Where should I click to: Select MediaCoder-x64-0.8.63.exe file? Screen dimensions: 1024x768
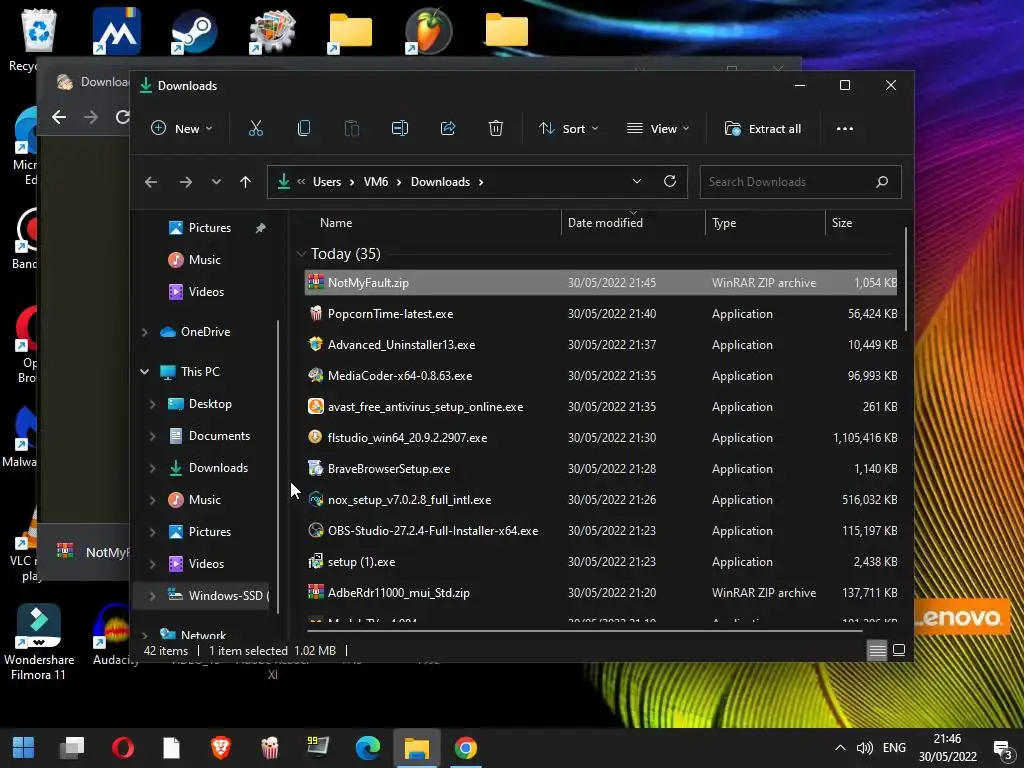point(601,376)
